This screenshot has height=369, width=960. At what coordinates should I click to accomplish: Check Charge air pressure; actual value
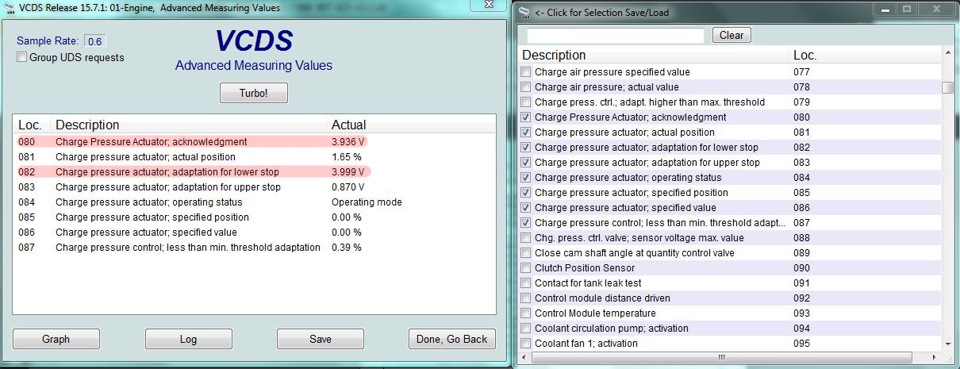click(525, 87)
